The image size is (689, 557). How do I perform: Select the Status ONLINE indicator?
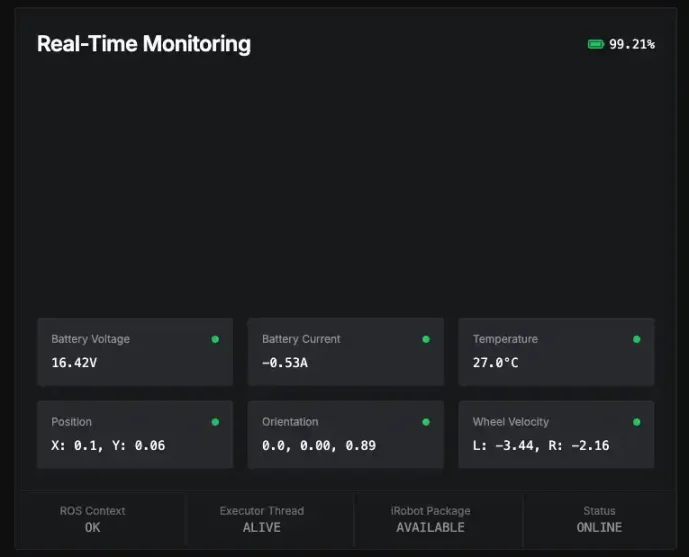599,527
